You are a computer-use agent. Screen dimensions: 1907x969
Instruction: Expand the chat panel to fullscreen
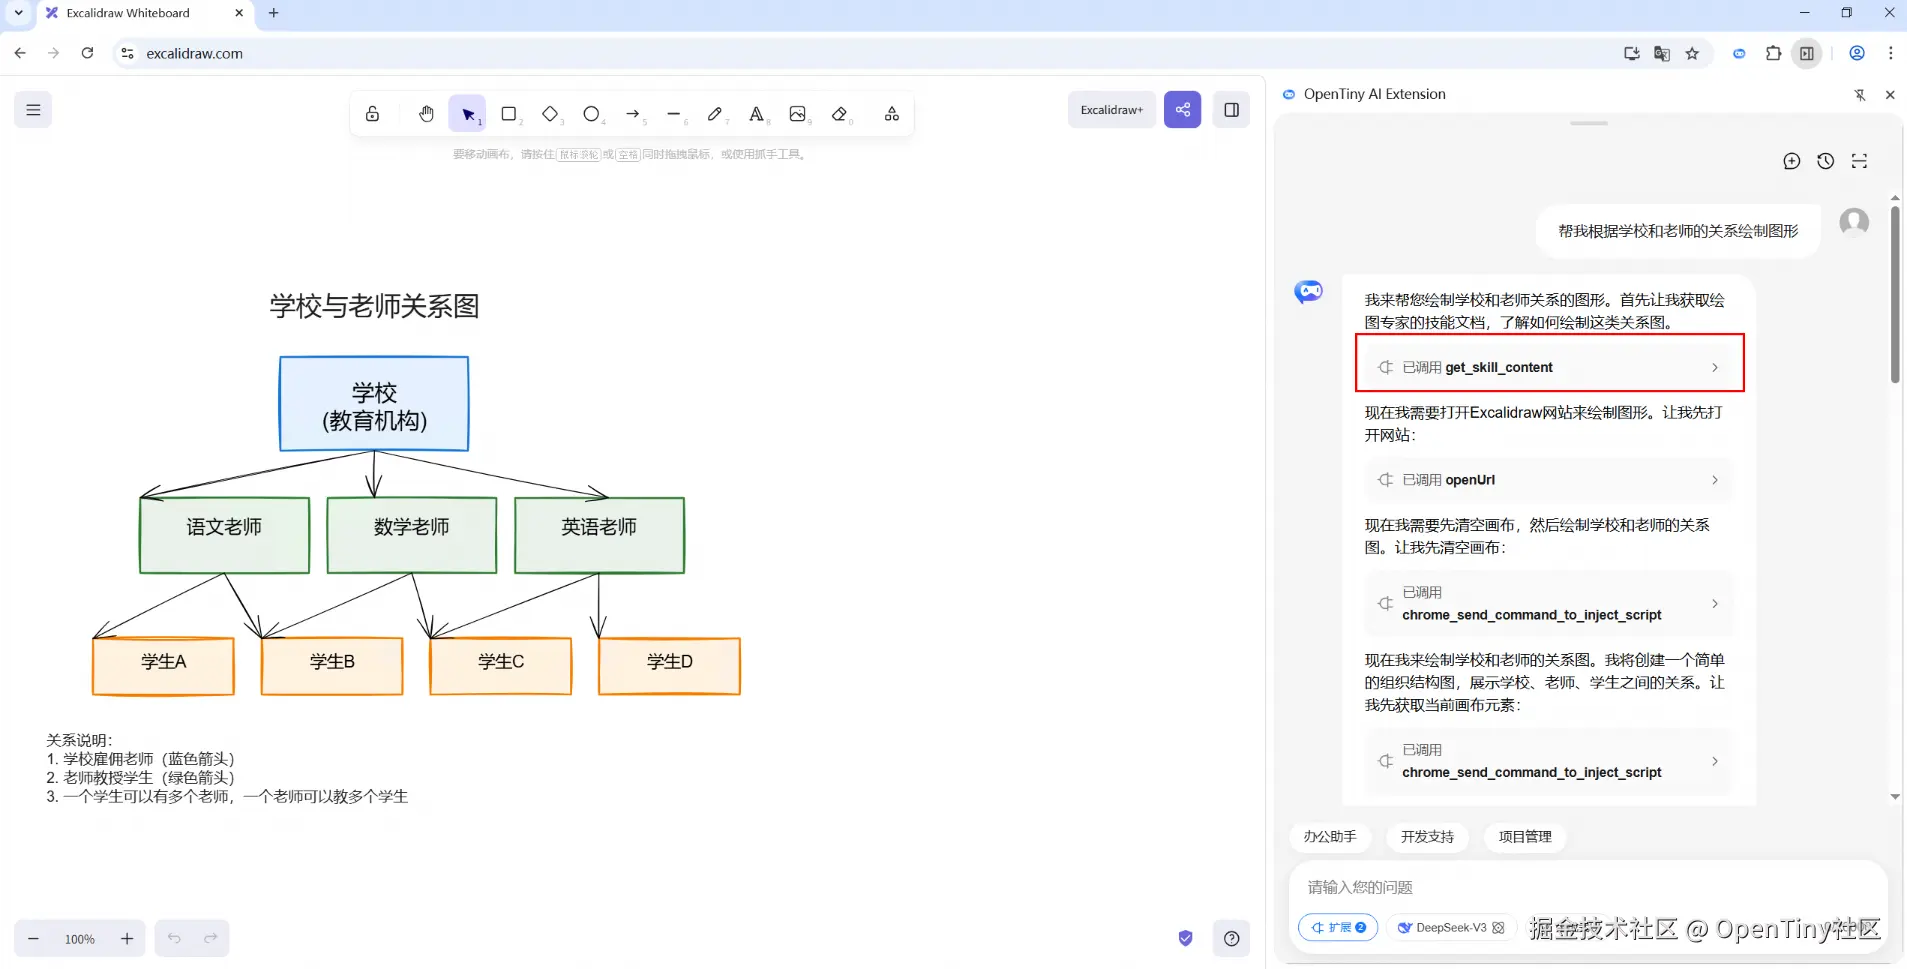(x=1859, y=161)
